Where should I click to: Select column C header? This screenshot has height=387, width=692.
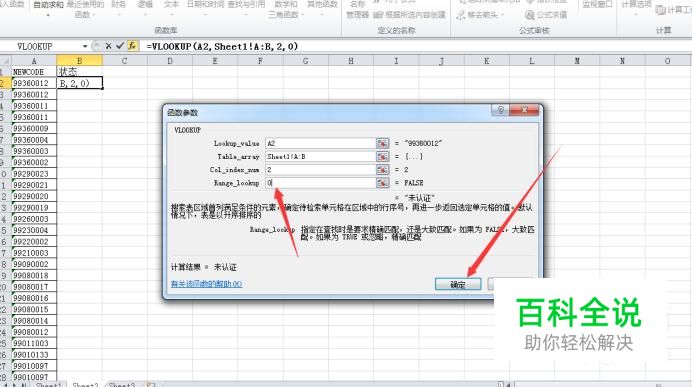pyautogui.click(x=124, y=61)
